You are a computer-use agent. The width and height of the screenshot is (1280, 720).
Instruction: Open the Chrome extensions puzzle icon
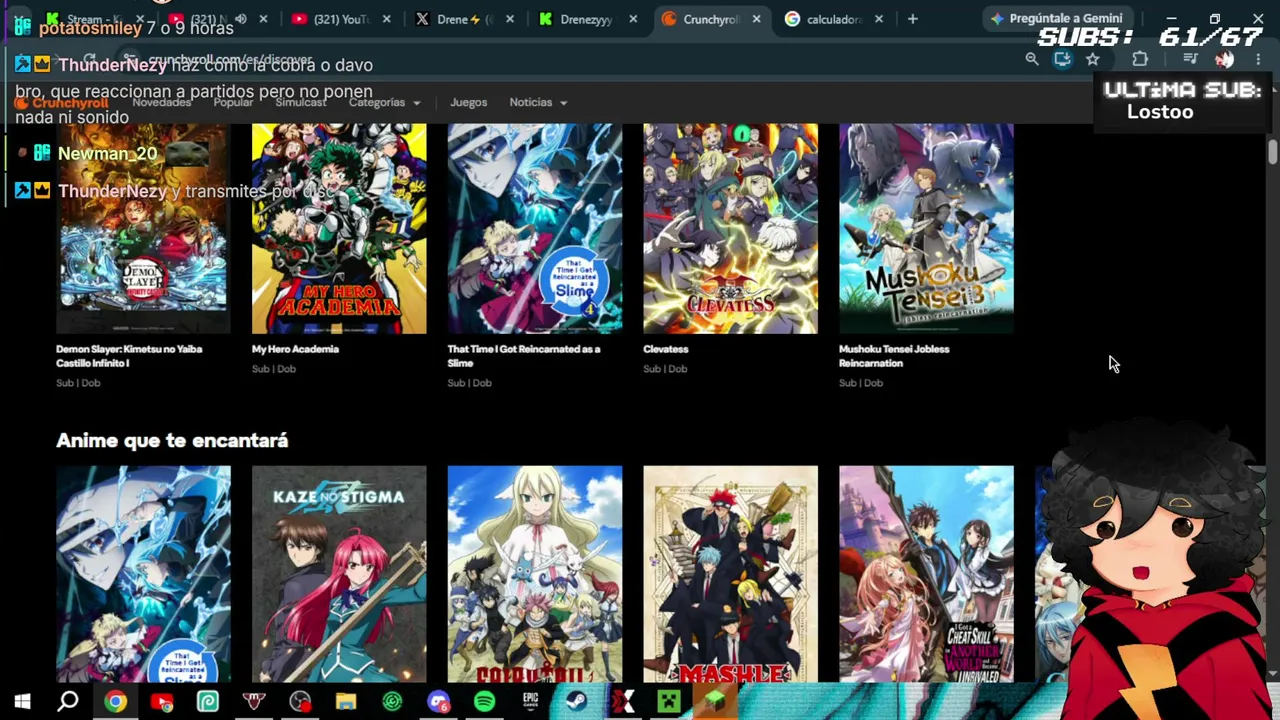pos(1140,60)
